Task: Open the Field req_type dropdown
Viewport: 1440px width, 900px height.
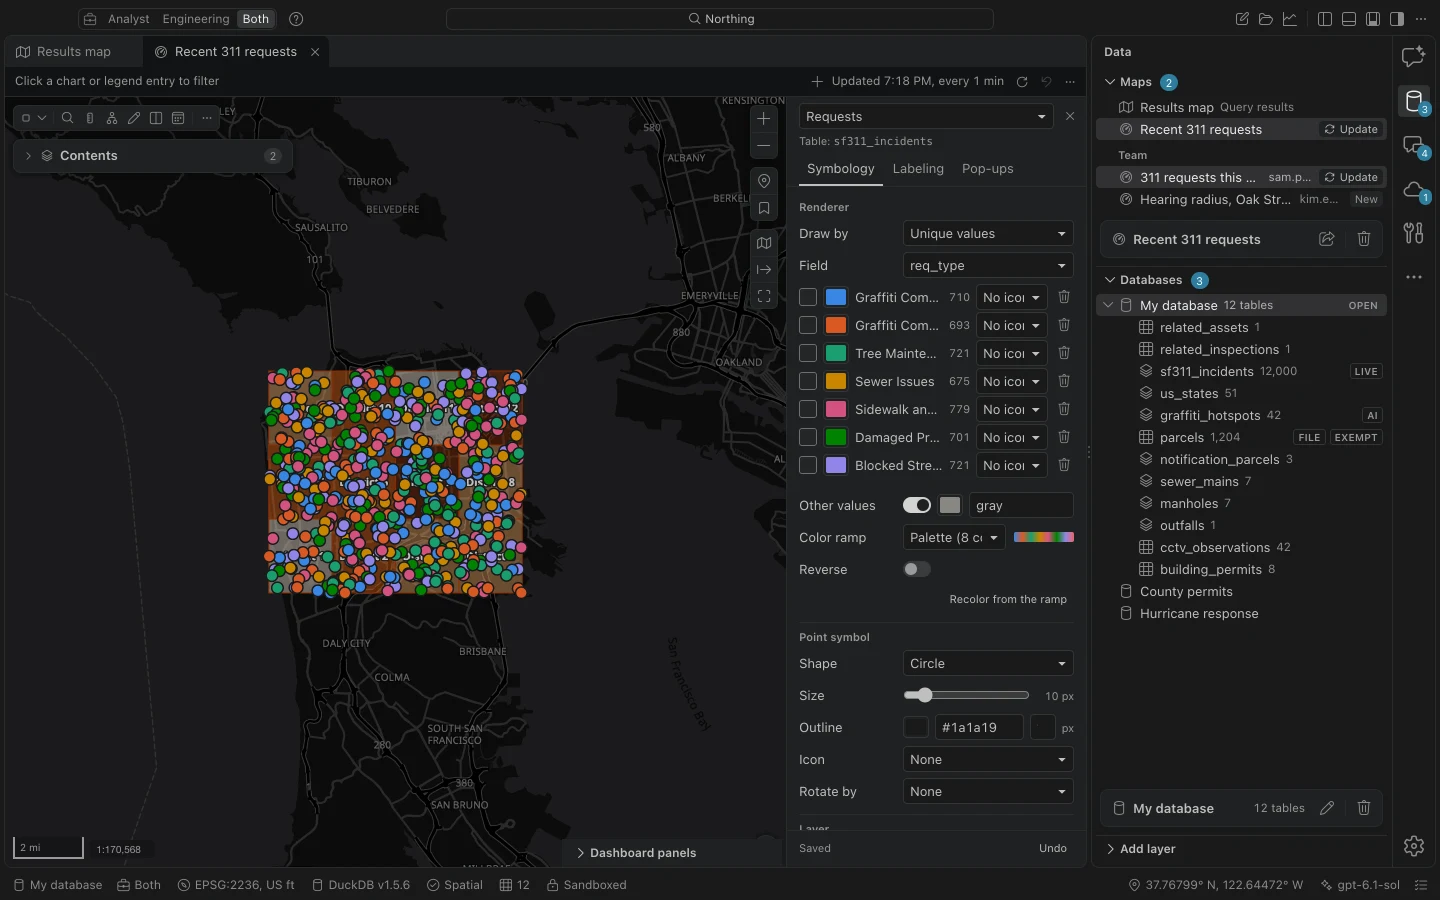Action: tap(988, 265)
